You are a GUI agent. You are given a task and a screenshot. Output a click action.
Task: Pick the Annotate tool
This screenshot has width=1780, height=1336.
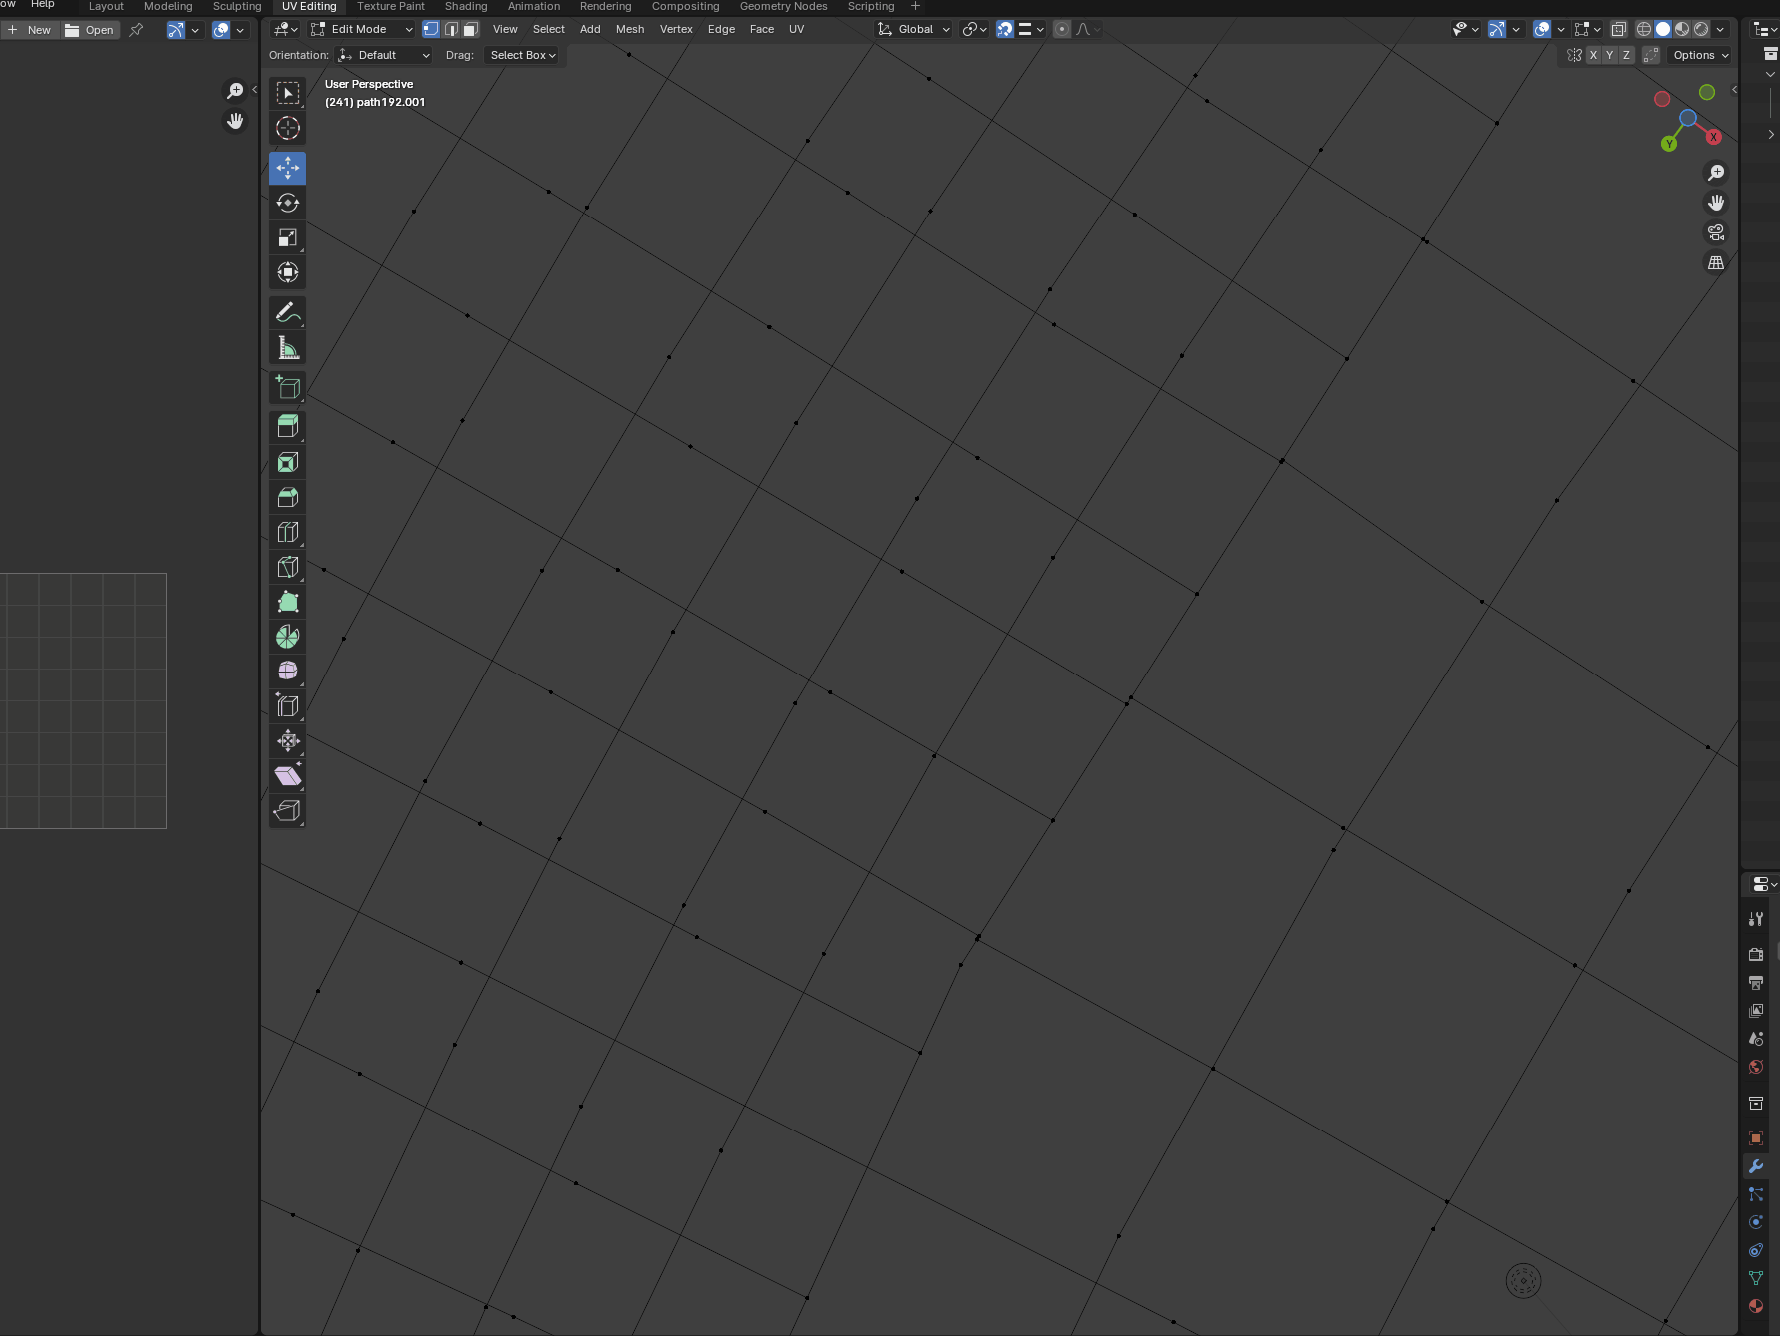point(287,313)
